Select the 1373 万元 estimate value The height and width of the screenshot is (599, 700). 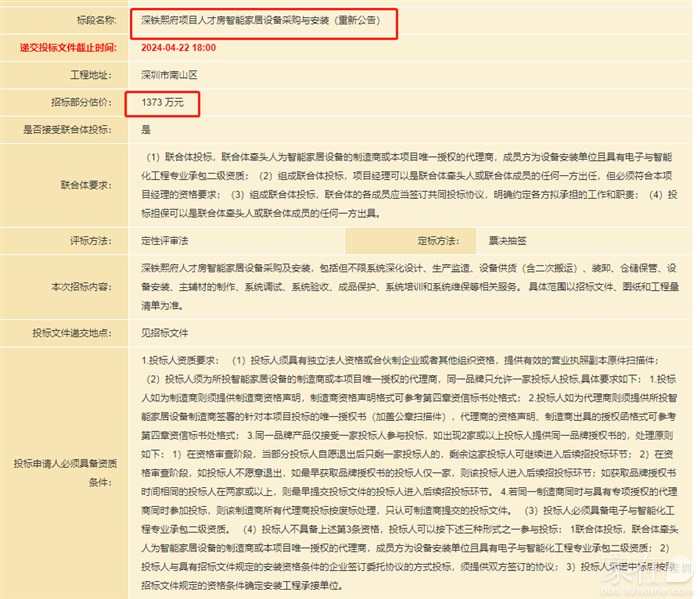tap(164, 102)
